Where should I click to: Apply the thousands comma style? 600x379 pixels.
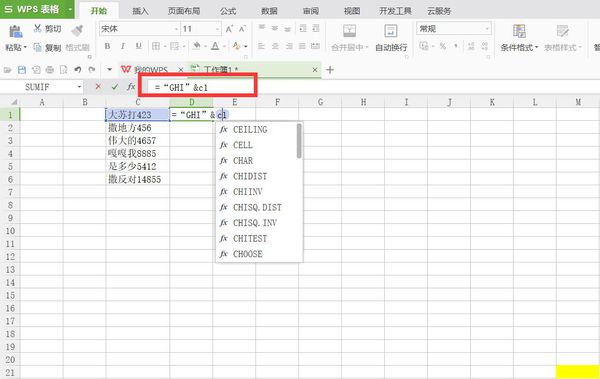(x=456, y=46)
